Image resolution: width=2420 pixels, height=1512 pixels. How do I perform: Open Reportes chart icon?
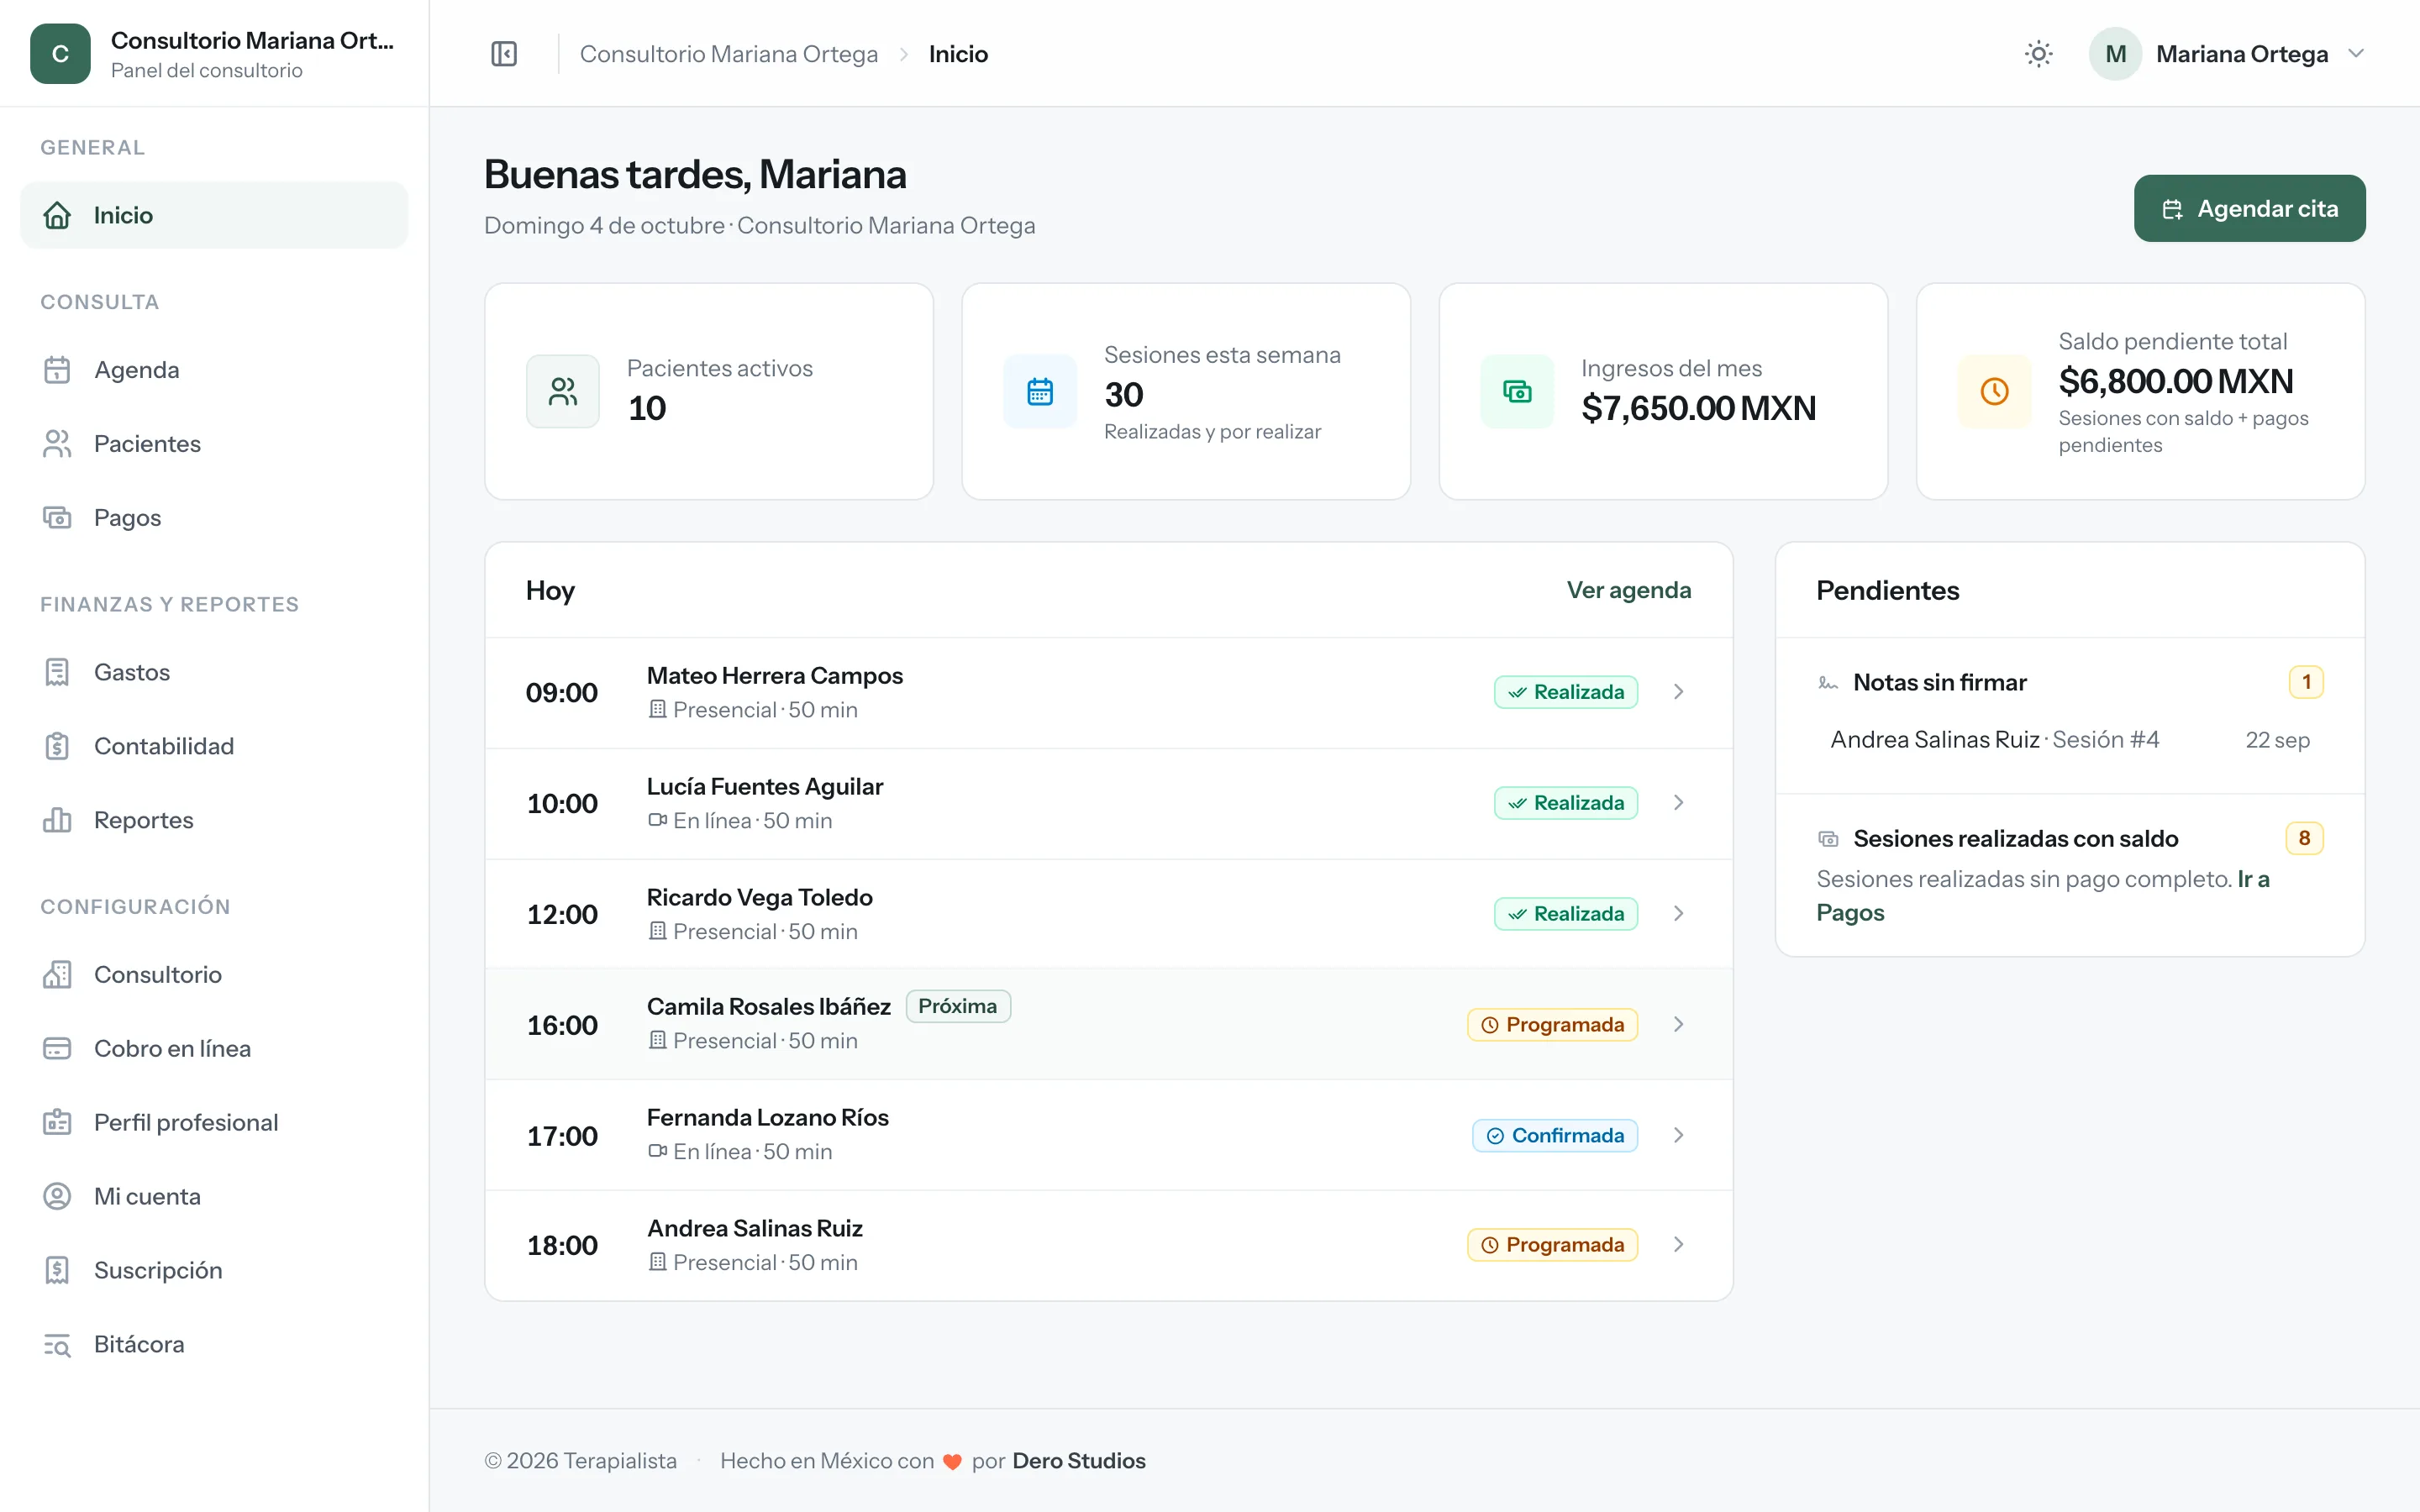point(57,820)
